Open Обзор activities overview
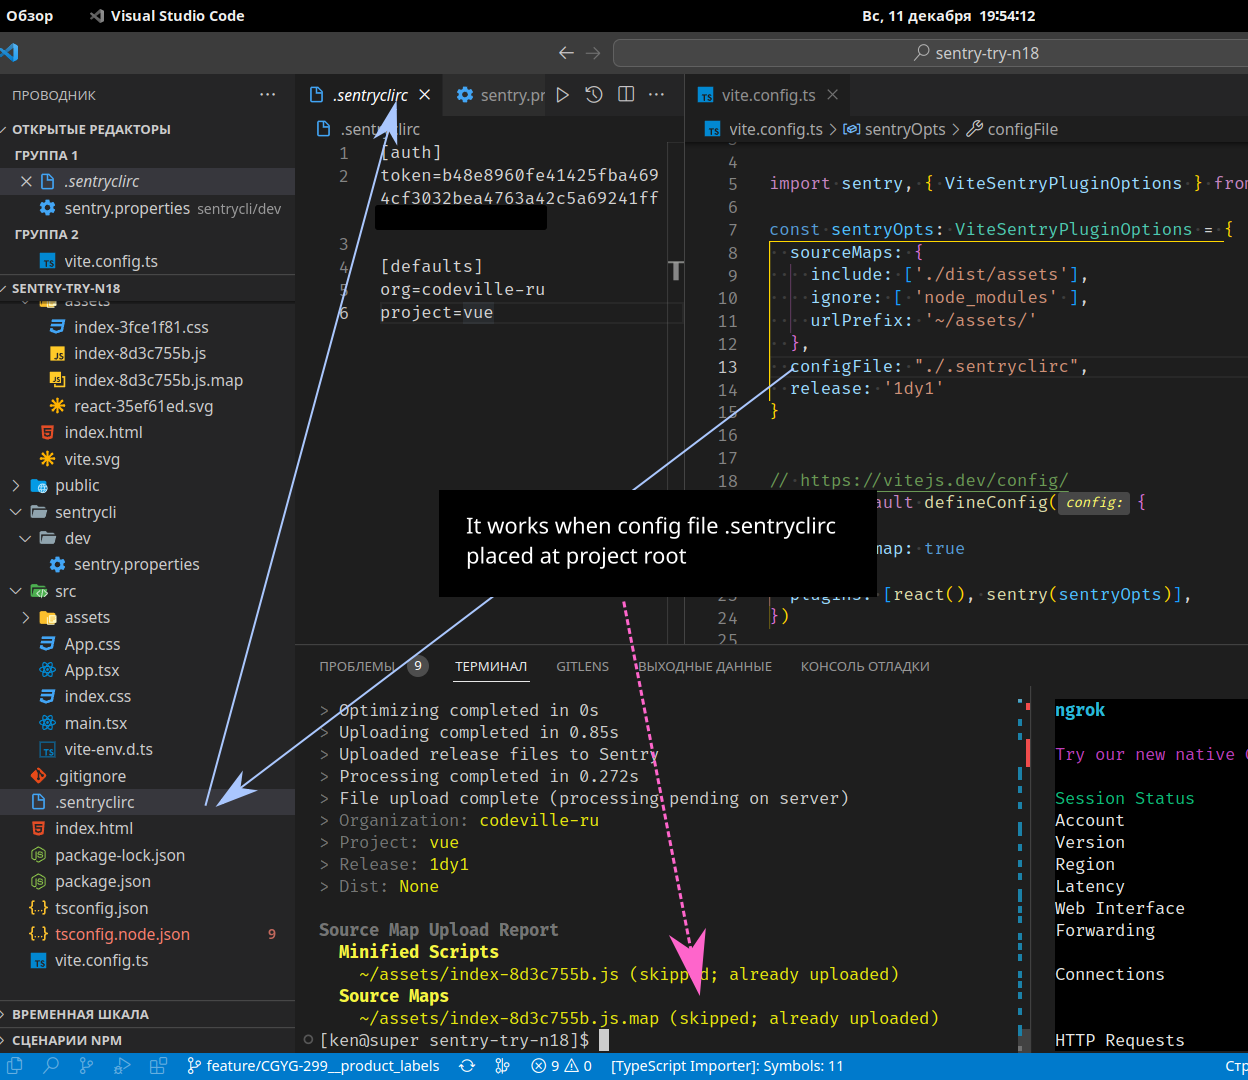This screenshot has width=1248, height=1080. (x=30, y=16)
